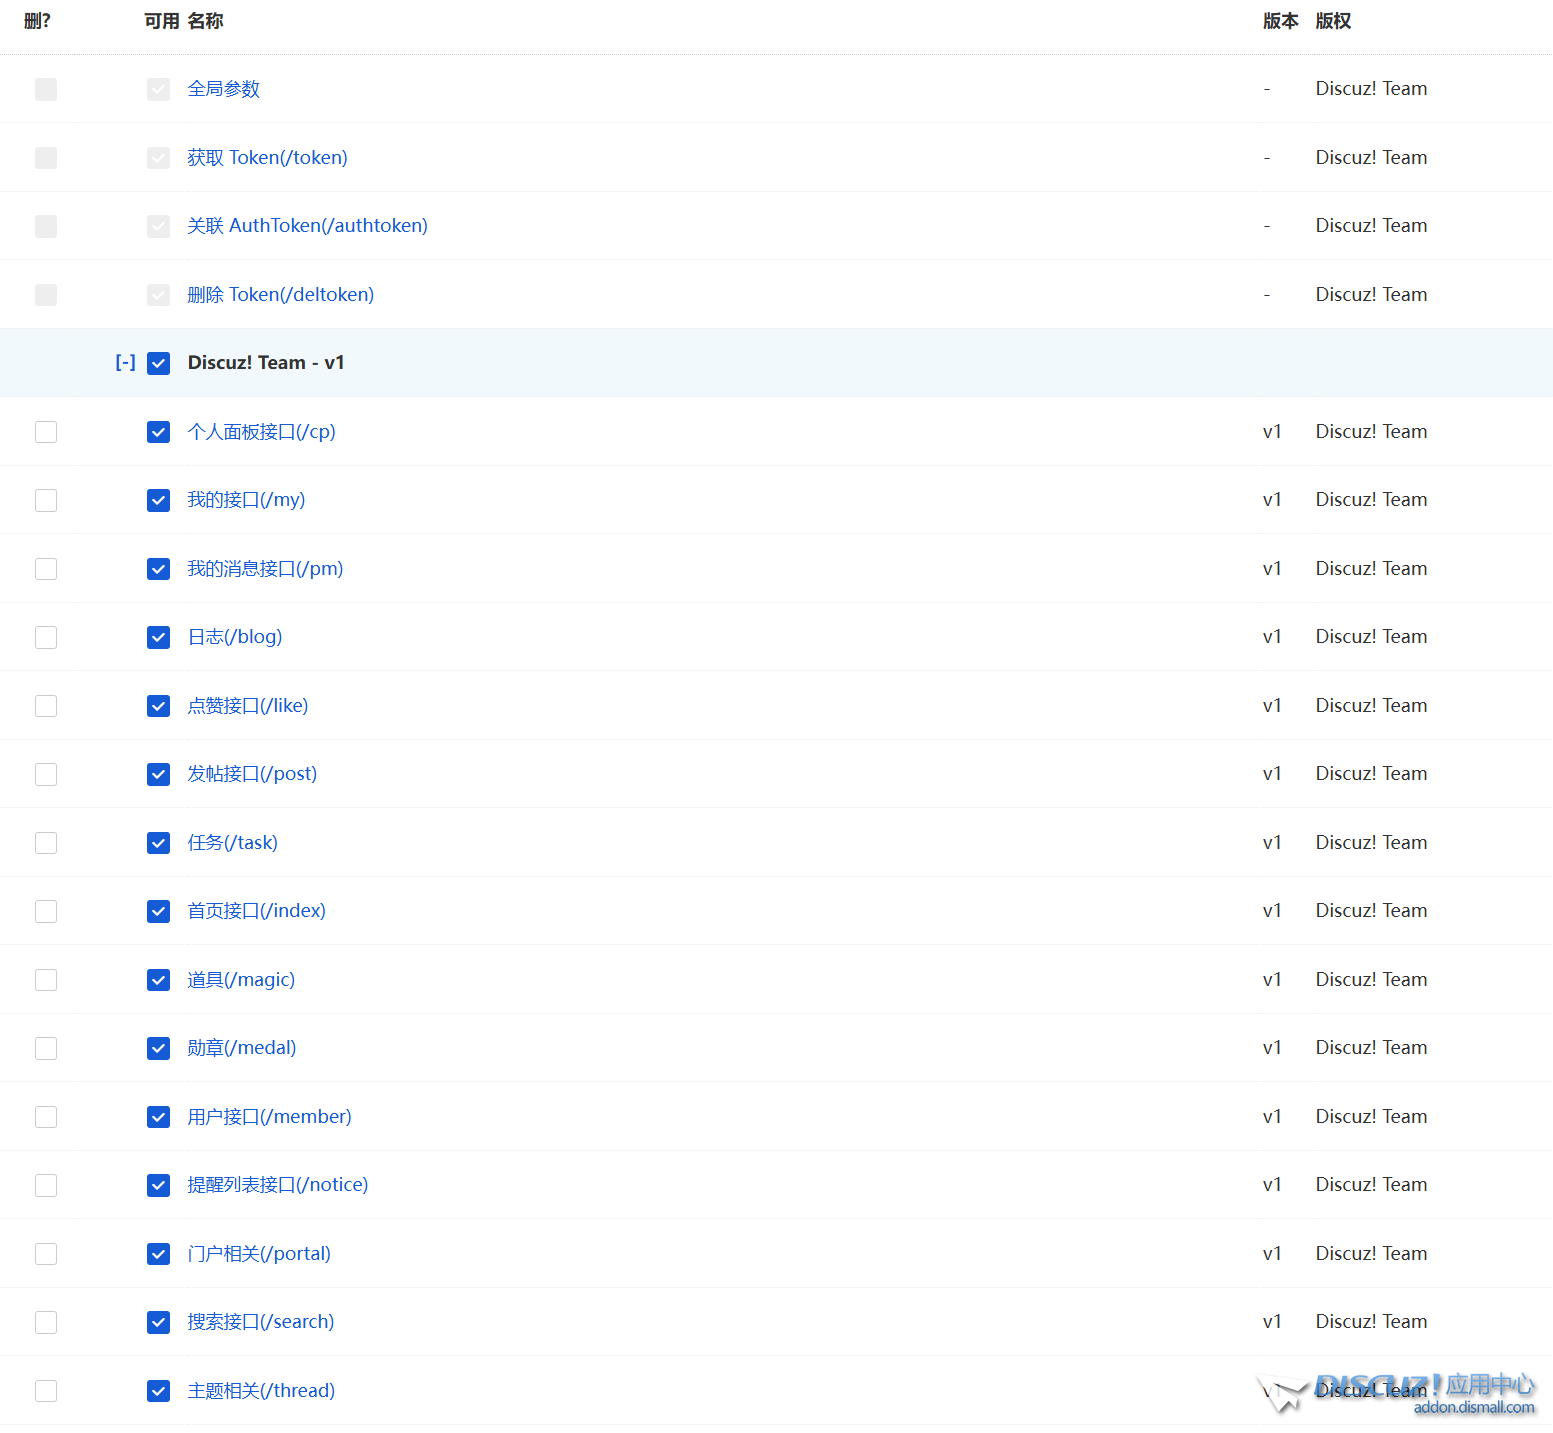Viewport: 1553px width, 1433px height.
Task: Uncheck the Discuz! Team - v1 group checkbox
Action: pos(158,363)
